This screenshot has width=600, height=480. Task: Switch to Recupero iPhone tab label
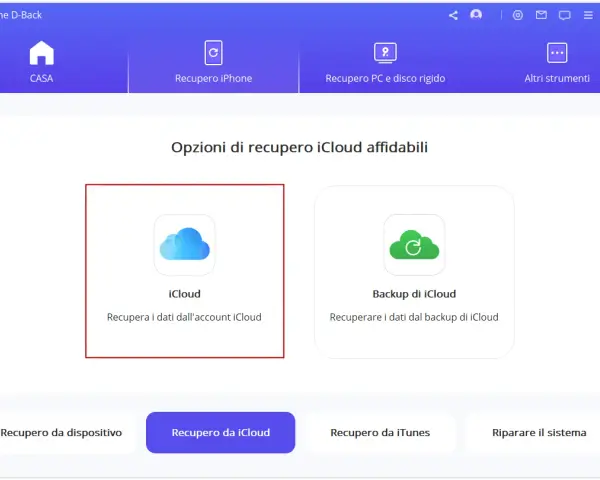pyautogui.click(x=213, y=78)
